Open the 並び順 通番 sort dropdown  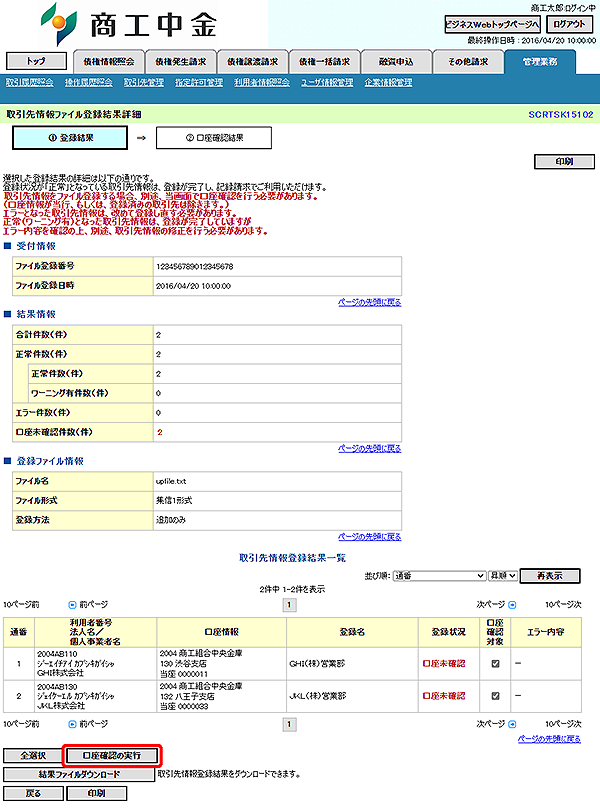point(439,576)
